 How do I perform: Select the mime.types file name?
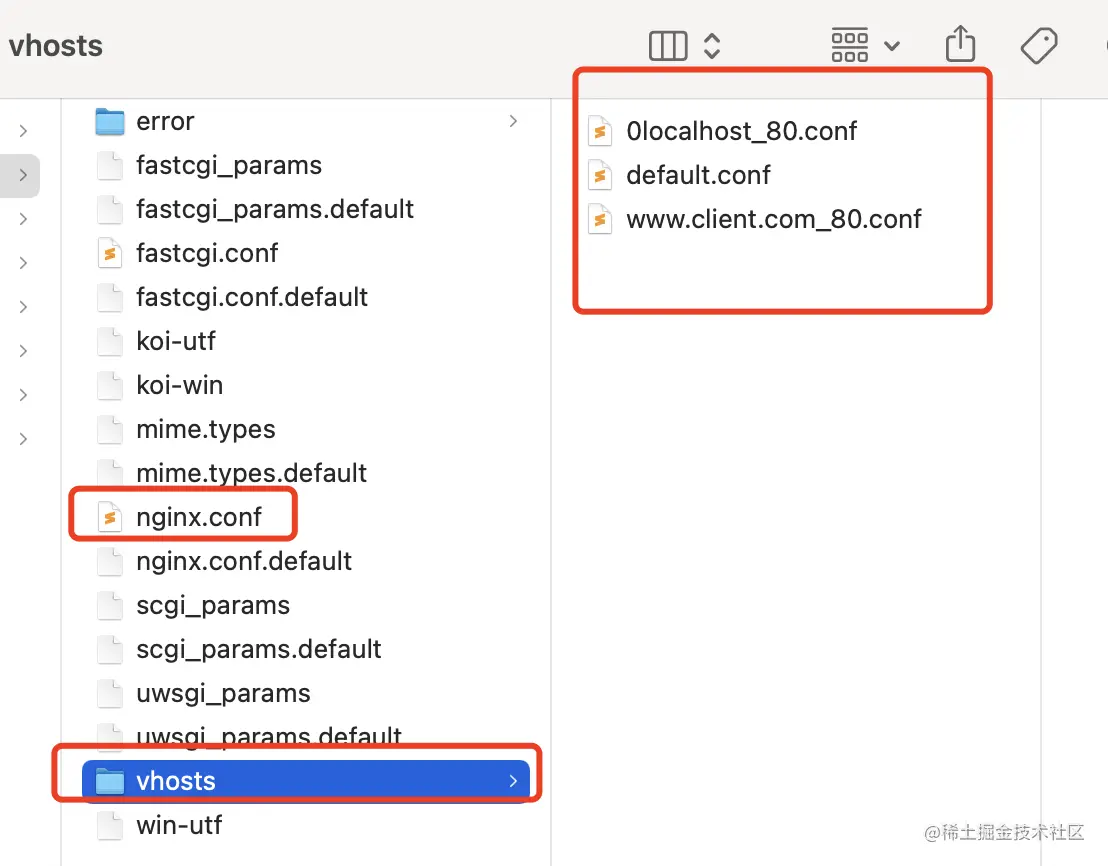click(206, 429)
